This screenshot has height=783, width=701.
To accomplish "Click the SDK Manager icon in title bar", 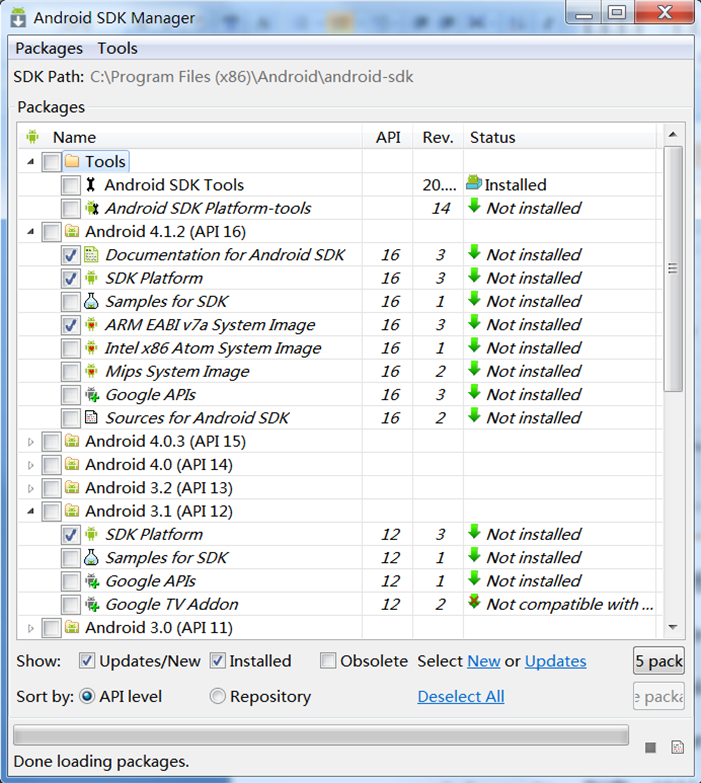I will point(18,17).
